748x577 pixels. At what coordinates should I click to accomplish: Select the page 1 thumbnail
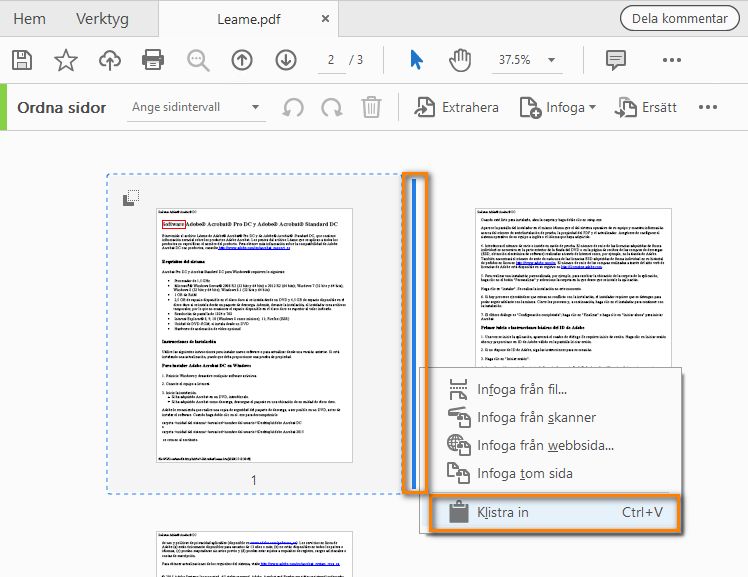(x=254, y=335)
